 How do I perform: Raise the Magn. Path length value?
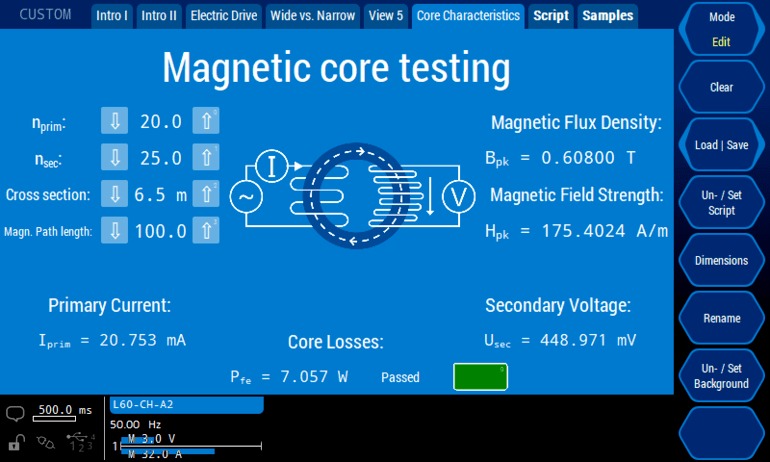point(205,231)
